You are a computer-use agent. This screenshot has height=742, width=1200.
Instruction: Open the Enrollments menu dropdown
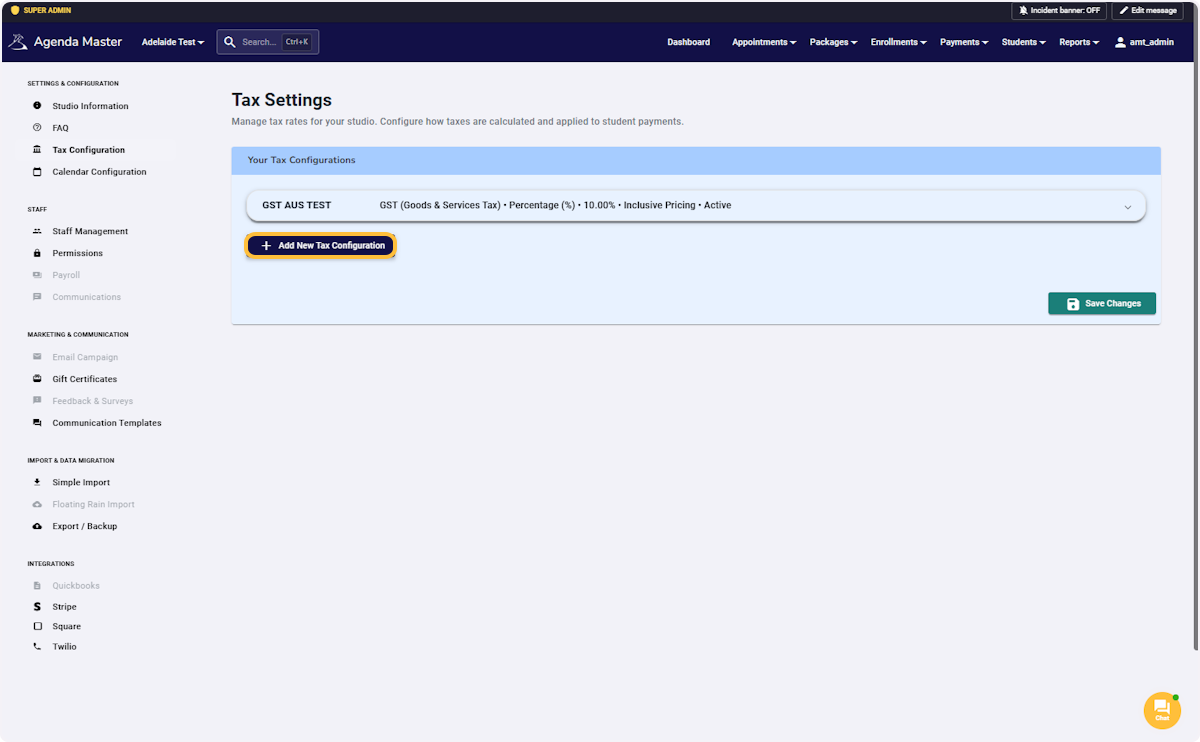(x=898, y=42)
